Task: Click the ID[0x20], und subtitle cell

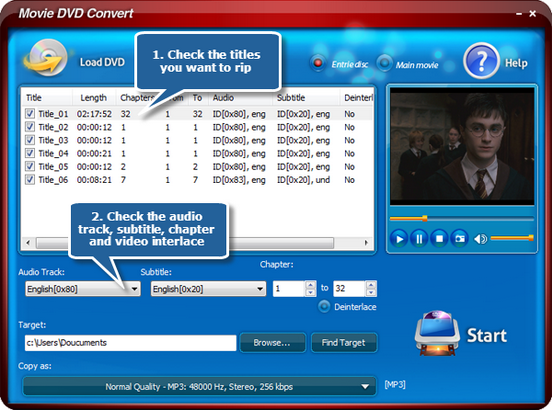Action: point(303,180)
